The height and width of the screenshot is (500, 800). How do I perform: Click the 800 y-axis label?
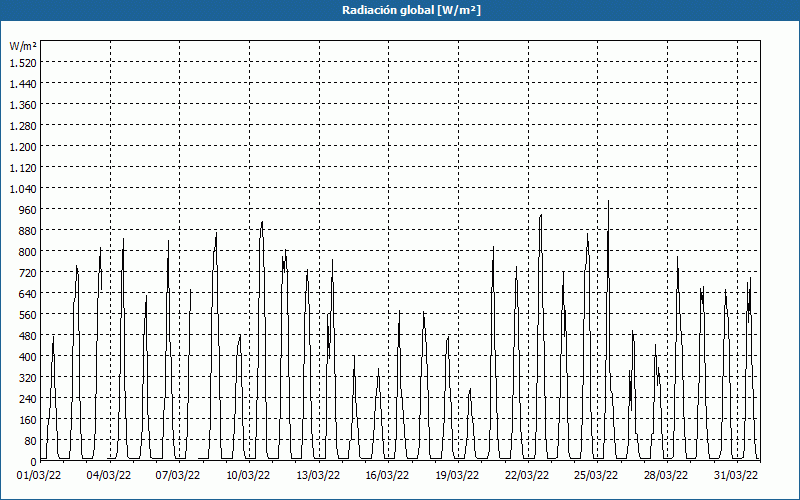click(x=28, y=252)
